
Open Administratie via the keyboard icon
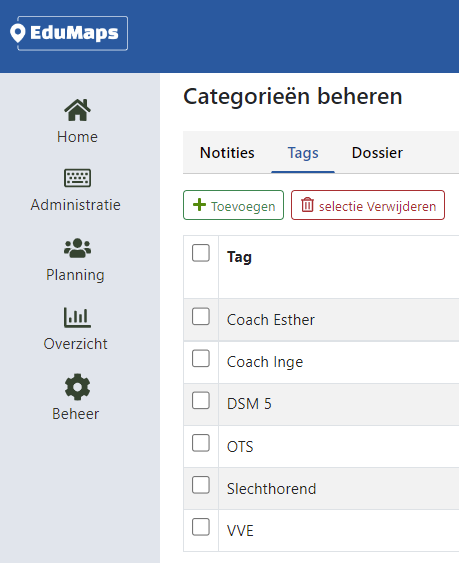(x=77, y=178)
